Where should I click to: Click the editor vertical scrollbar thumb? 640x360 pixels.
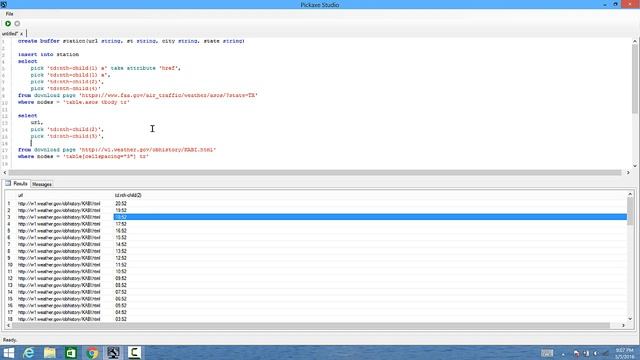coord(635,78)
